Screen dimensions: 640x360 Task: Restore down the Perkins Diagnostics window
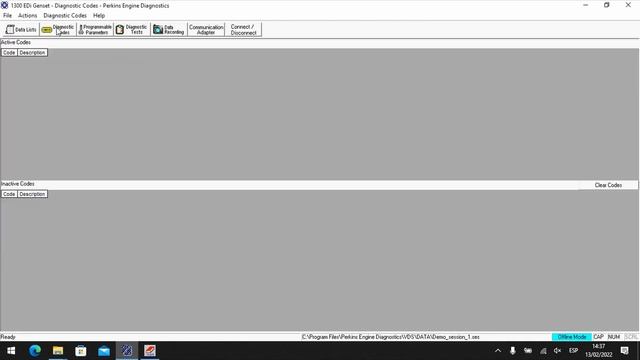coord(607,5)
